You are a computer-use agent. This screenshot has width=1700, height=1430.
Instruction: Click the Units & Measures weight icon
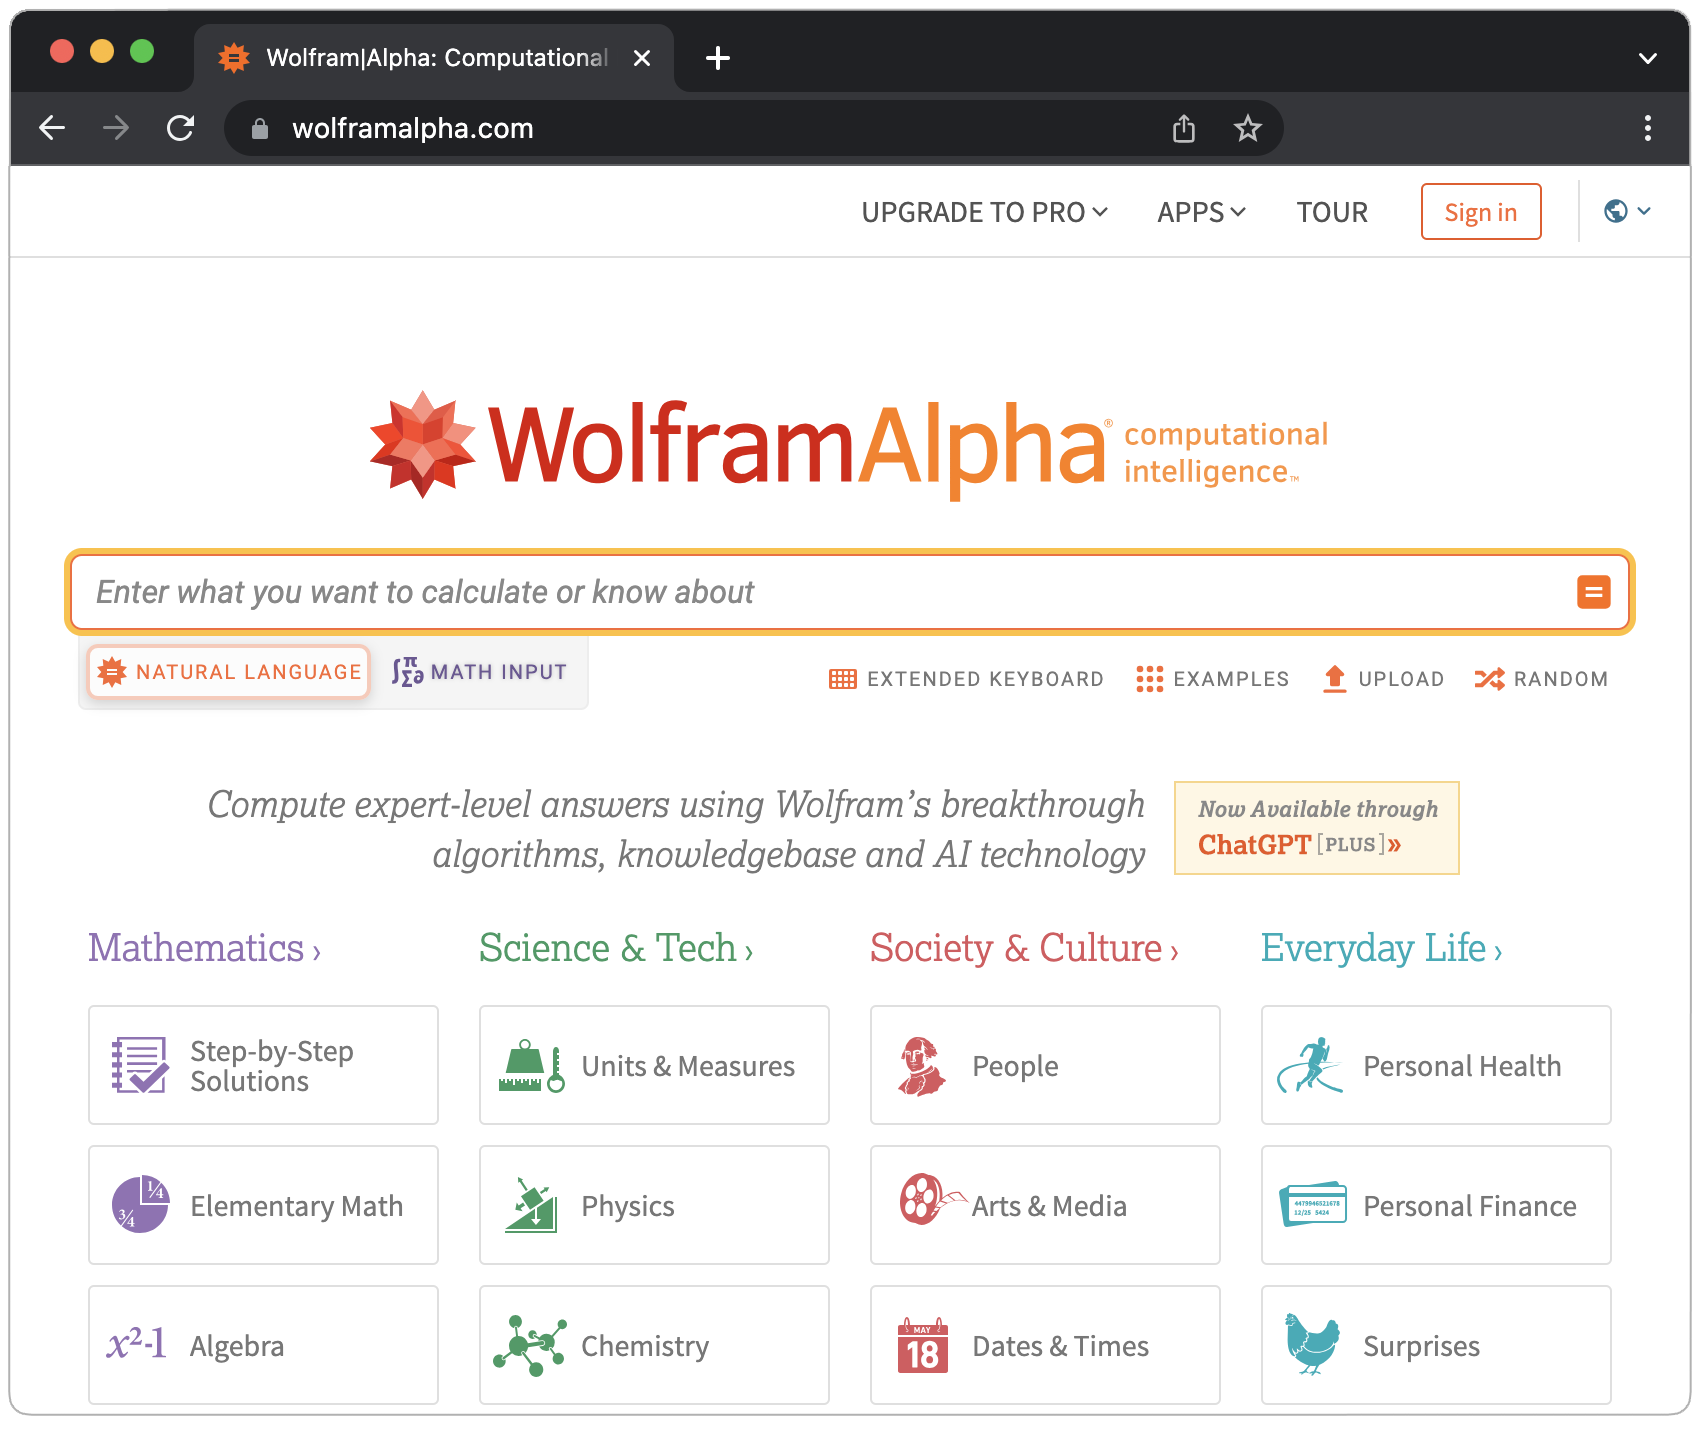click(x=531, y=1066)
